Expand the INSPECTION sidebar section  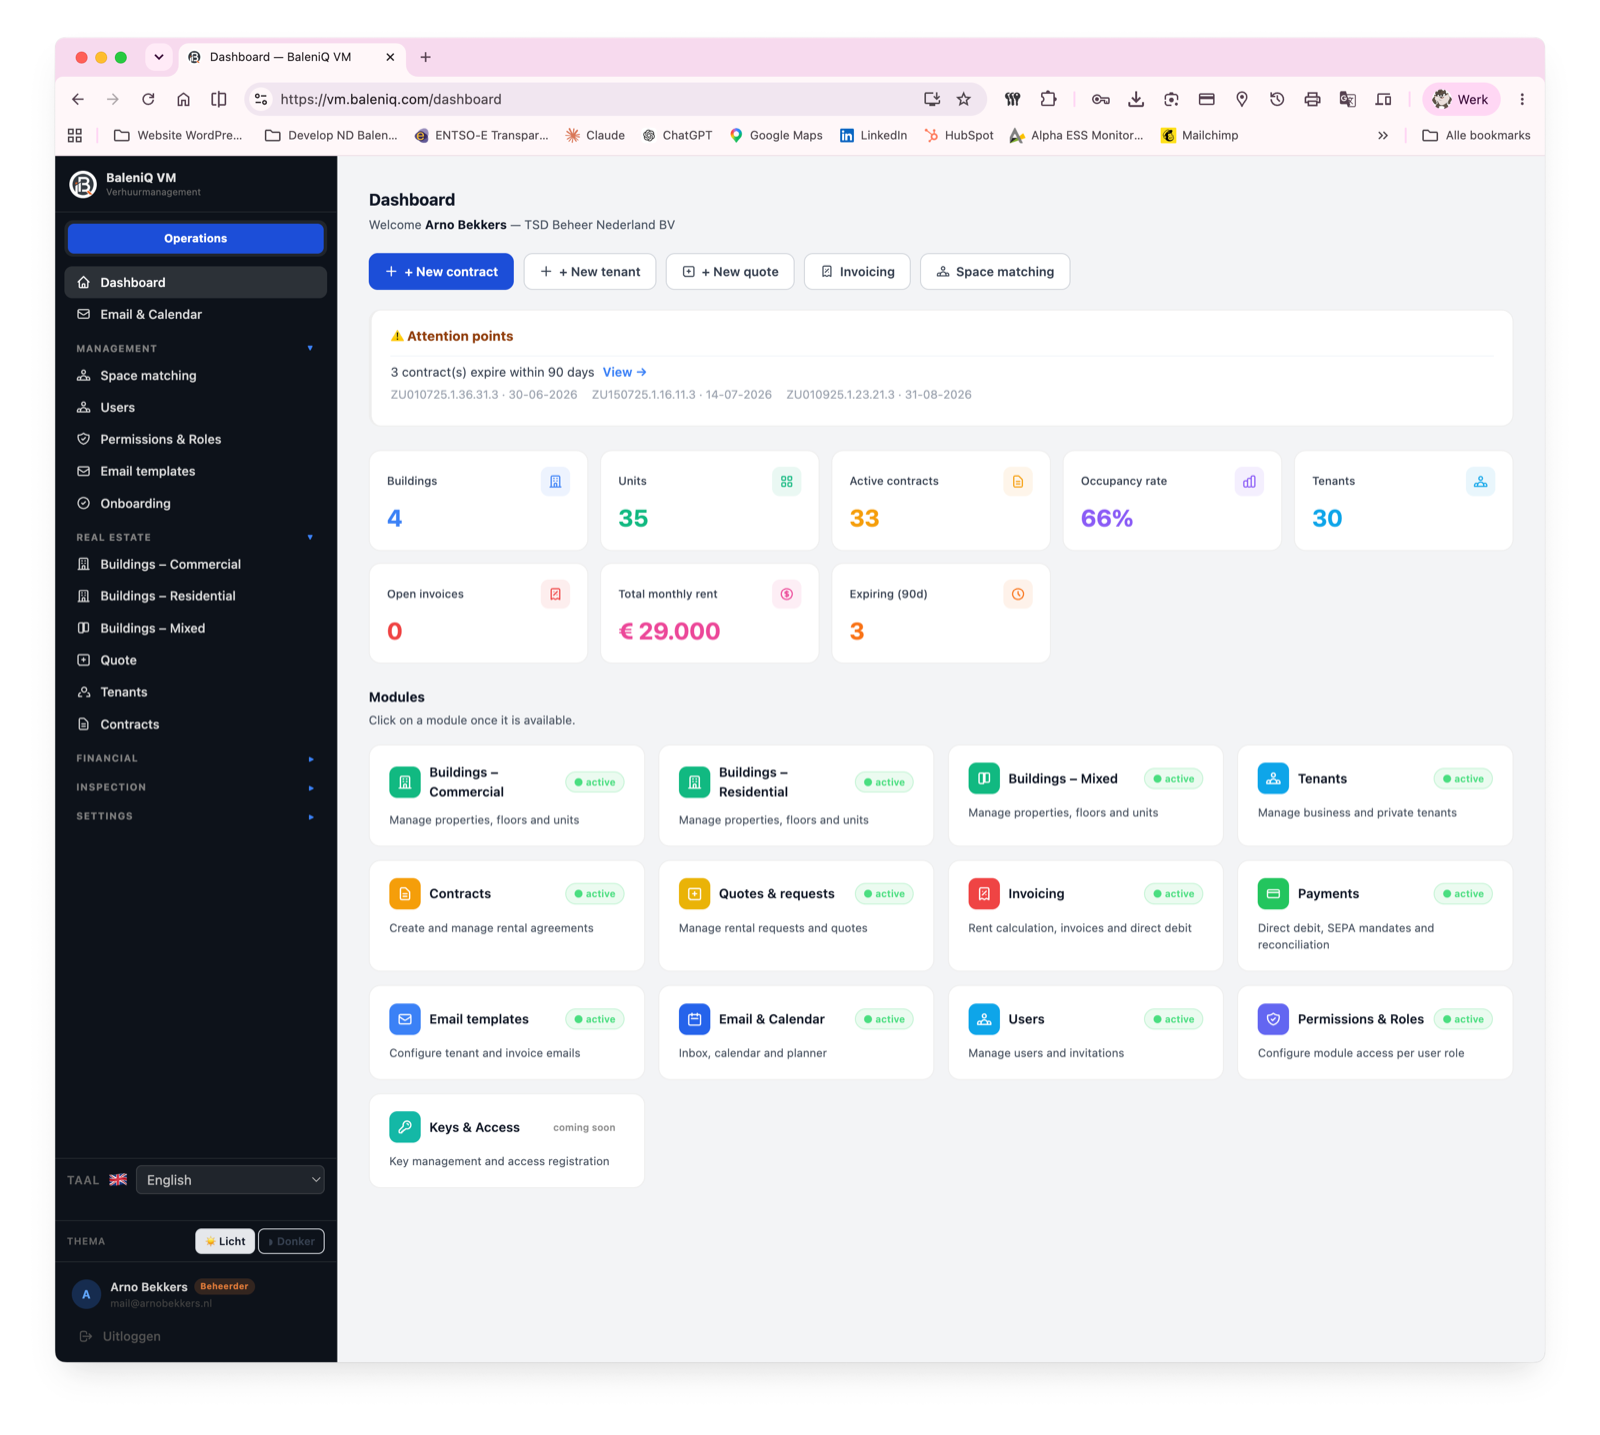(311, 788)
